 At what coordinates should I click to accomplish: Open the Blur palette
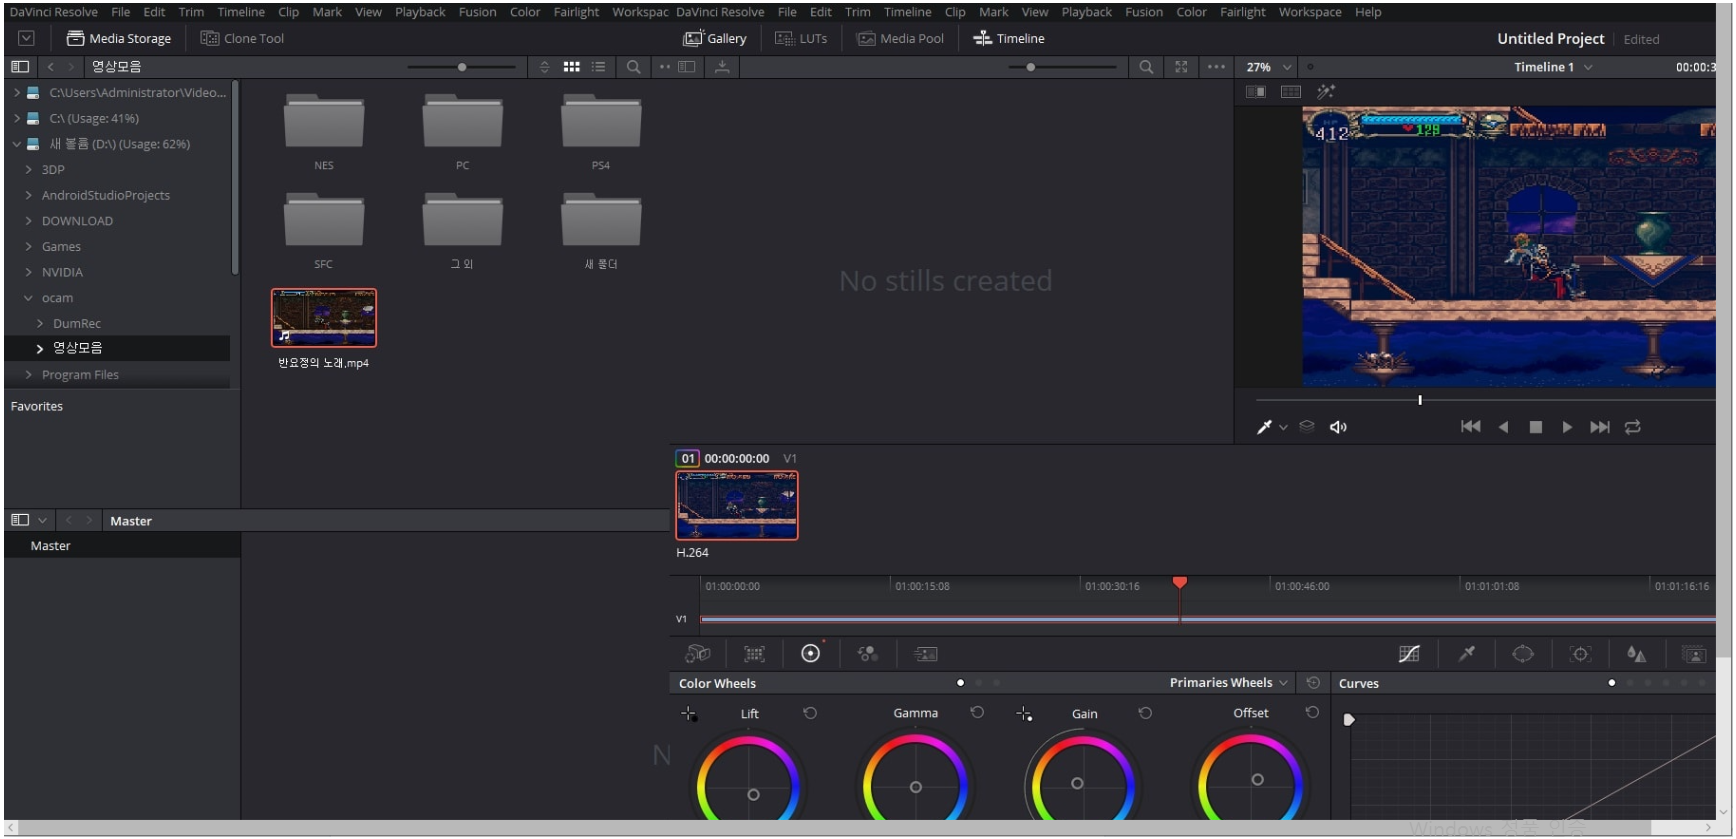coord(1637,654)
